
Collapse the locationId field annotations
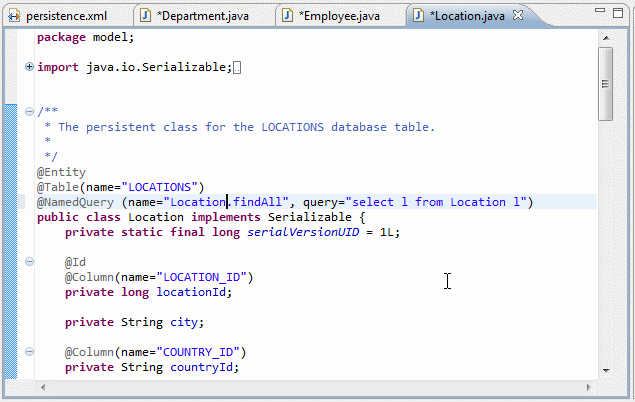(x=29, y=262)
